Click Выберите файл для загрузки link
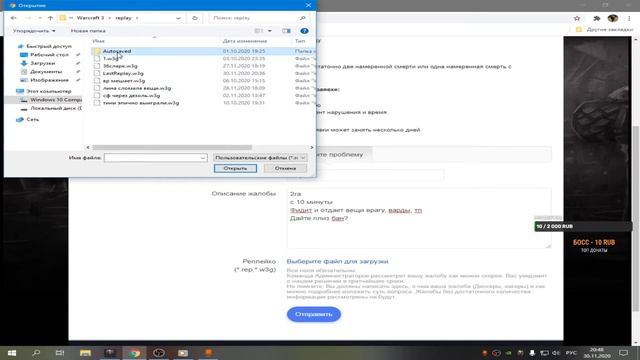Viewport: 640px width, 360px height. pyautogui.click(x=337, y=261)
